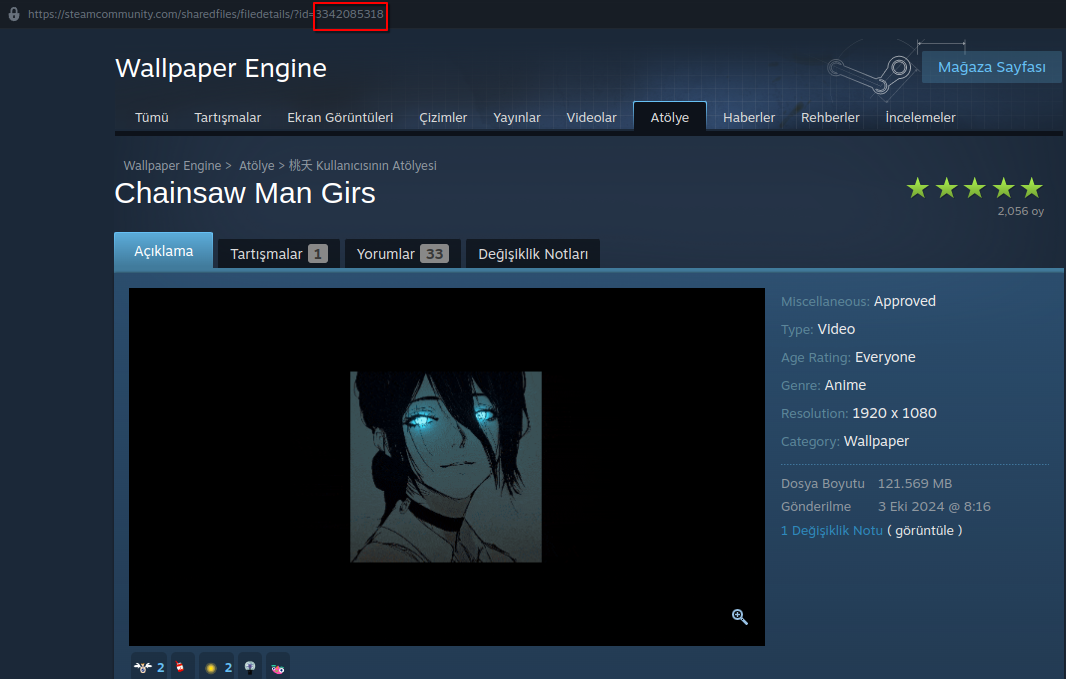Click the 2,056 oy vote count

[1020, 211]
